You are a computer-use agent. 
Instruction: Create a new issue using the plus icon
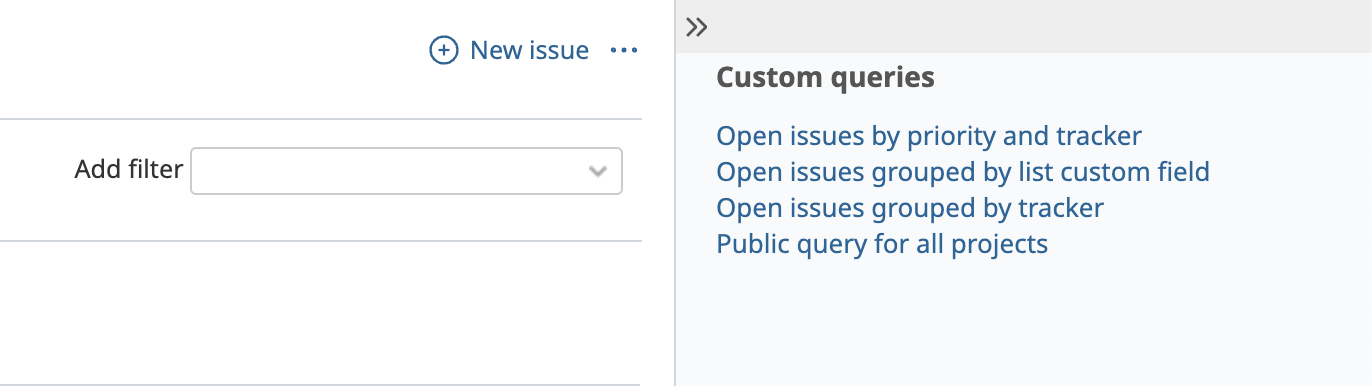click(x=443, y=50)
